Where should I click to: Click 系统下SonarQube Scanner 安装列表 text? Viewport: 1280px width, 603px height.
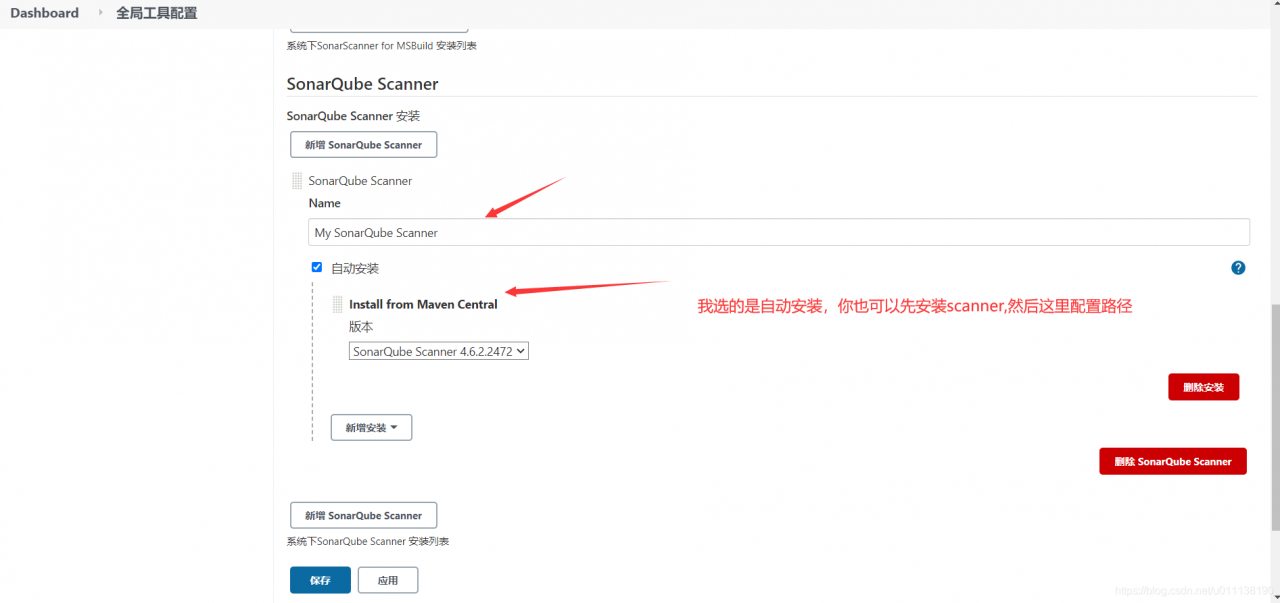click(x=368, y=541)
